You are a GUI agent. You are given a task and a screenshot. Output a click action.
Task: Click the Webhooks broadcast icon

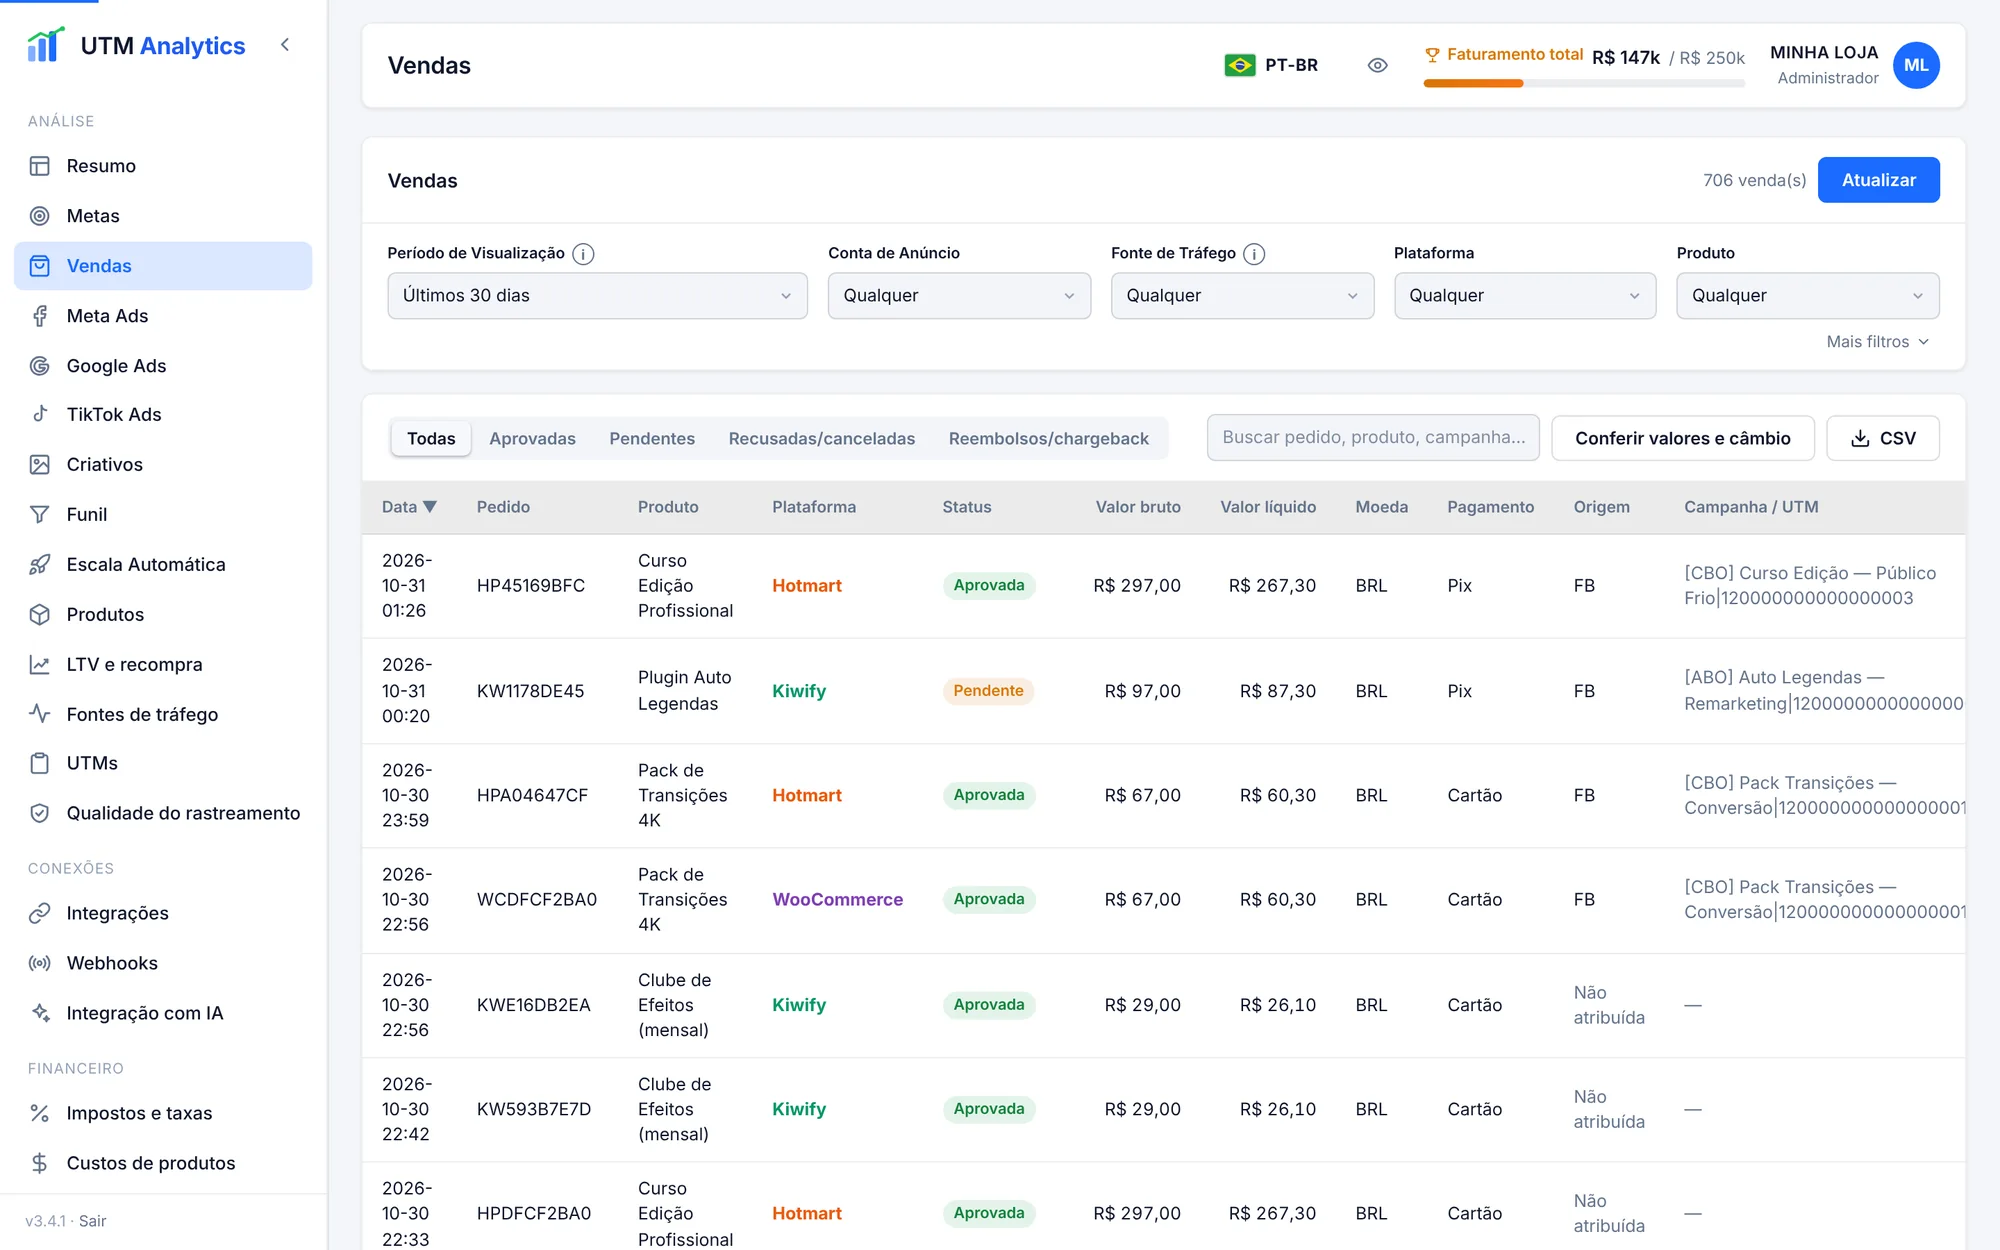40,963
